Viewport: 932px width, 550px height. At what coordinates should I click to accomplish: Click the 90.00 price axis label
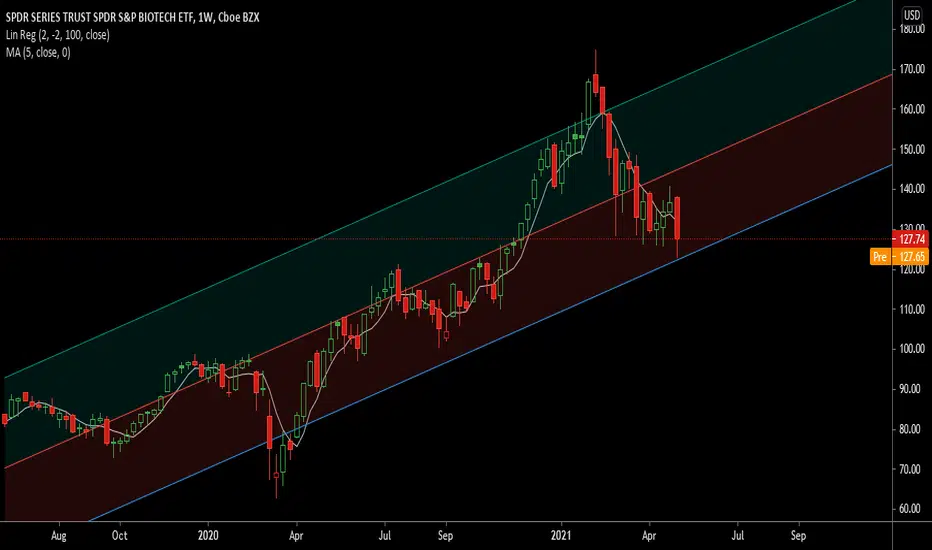point(912,389)
